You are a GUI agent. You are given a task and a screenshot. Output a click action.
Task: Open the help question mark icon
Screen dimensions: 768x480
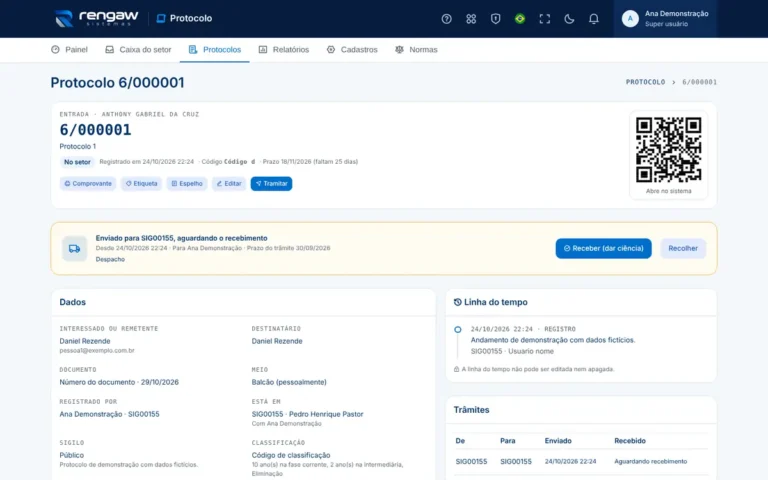tap(446, 19)
